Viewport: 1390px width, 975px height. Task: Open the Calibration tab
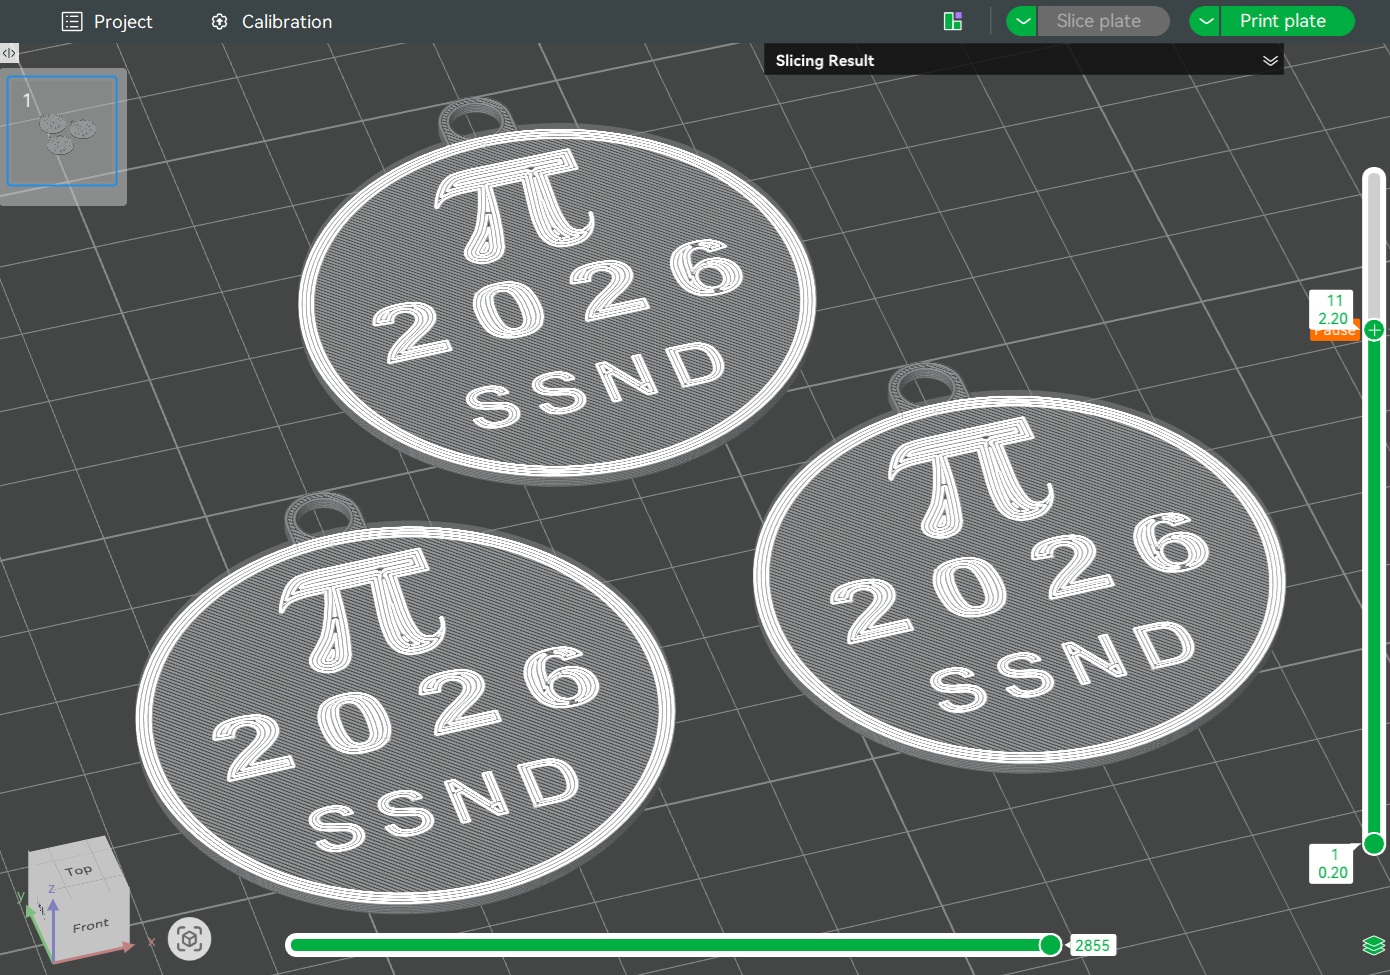[x=286, y=22]
